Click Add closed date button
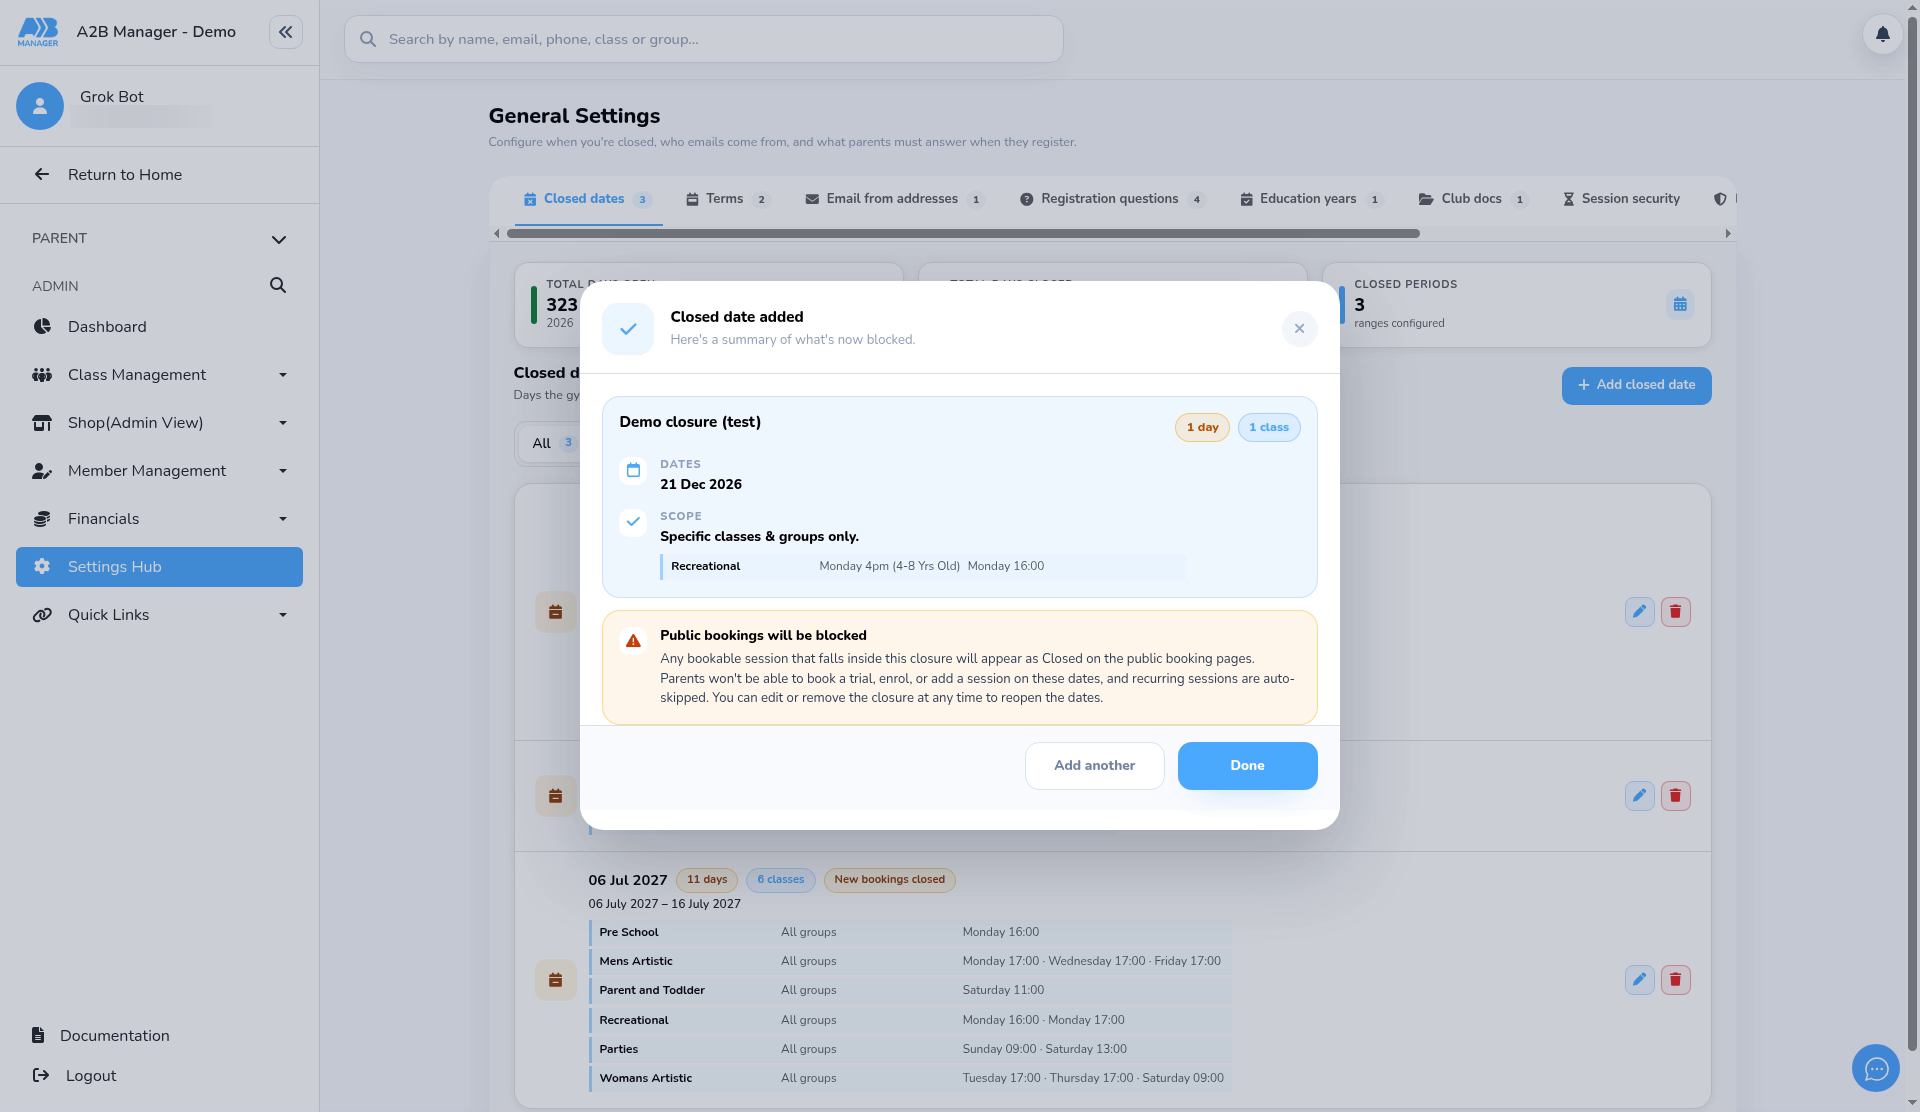Viewport: 1920px width, 1112px height. (1636, 386)
